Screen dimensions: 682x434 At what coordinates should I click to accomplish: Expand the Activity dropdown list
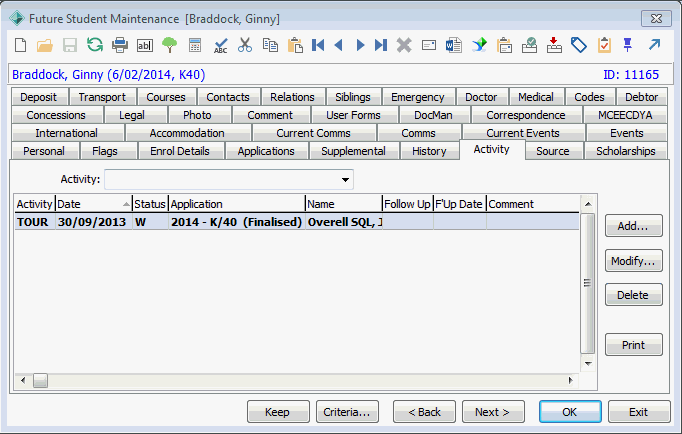coord(345,180)
